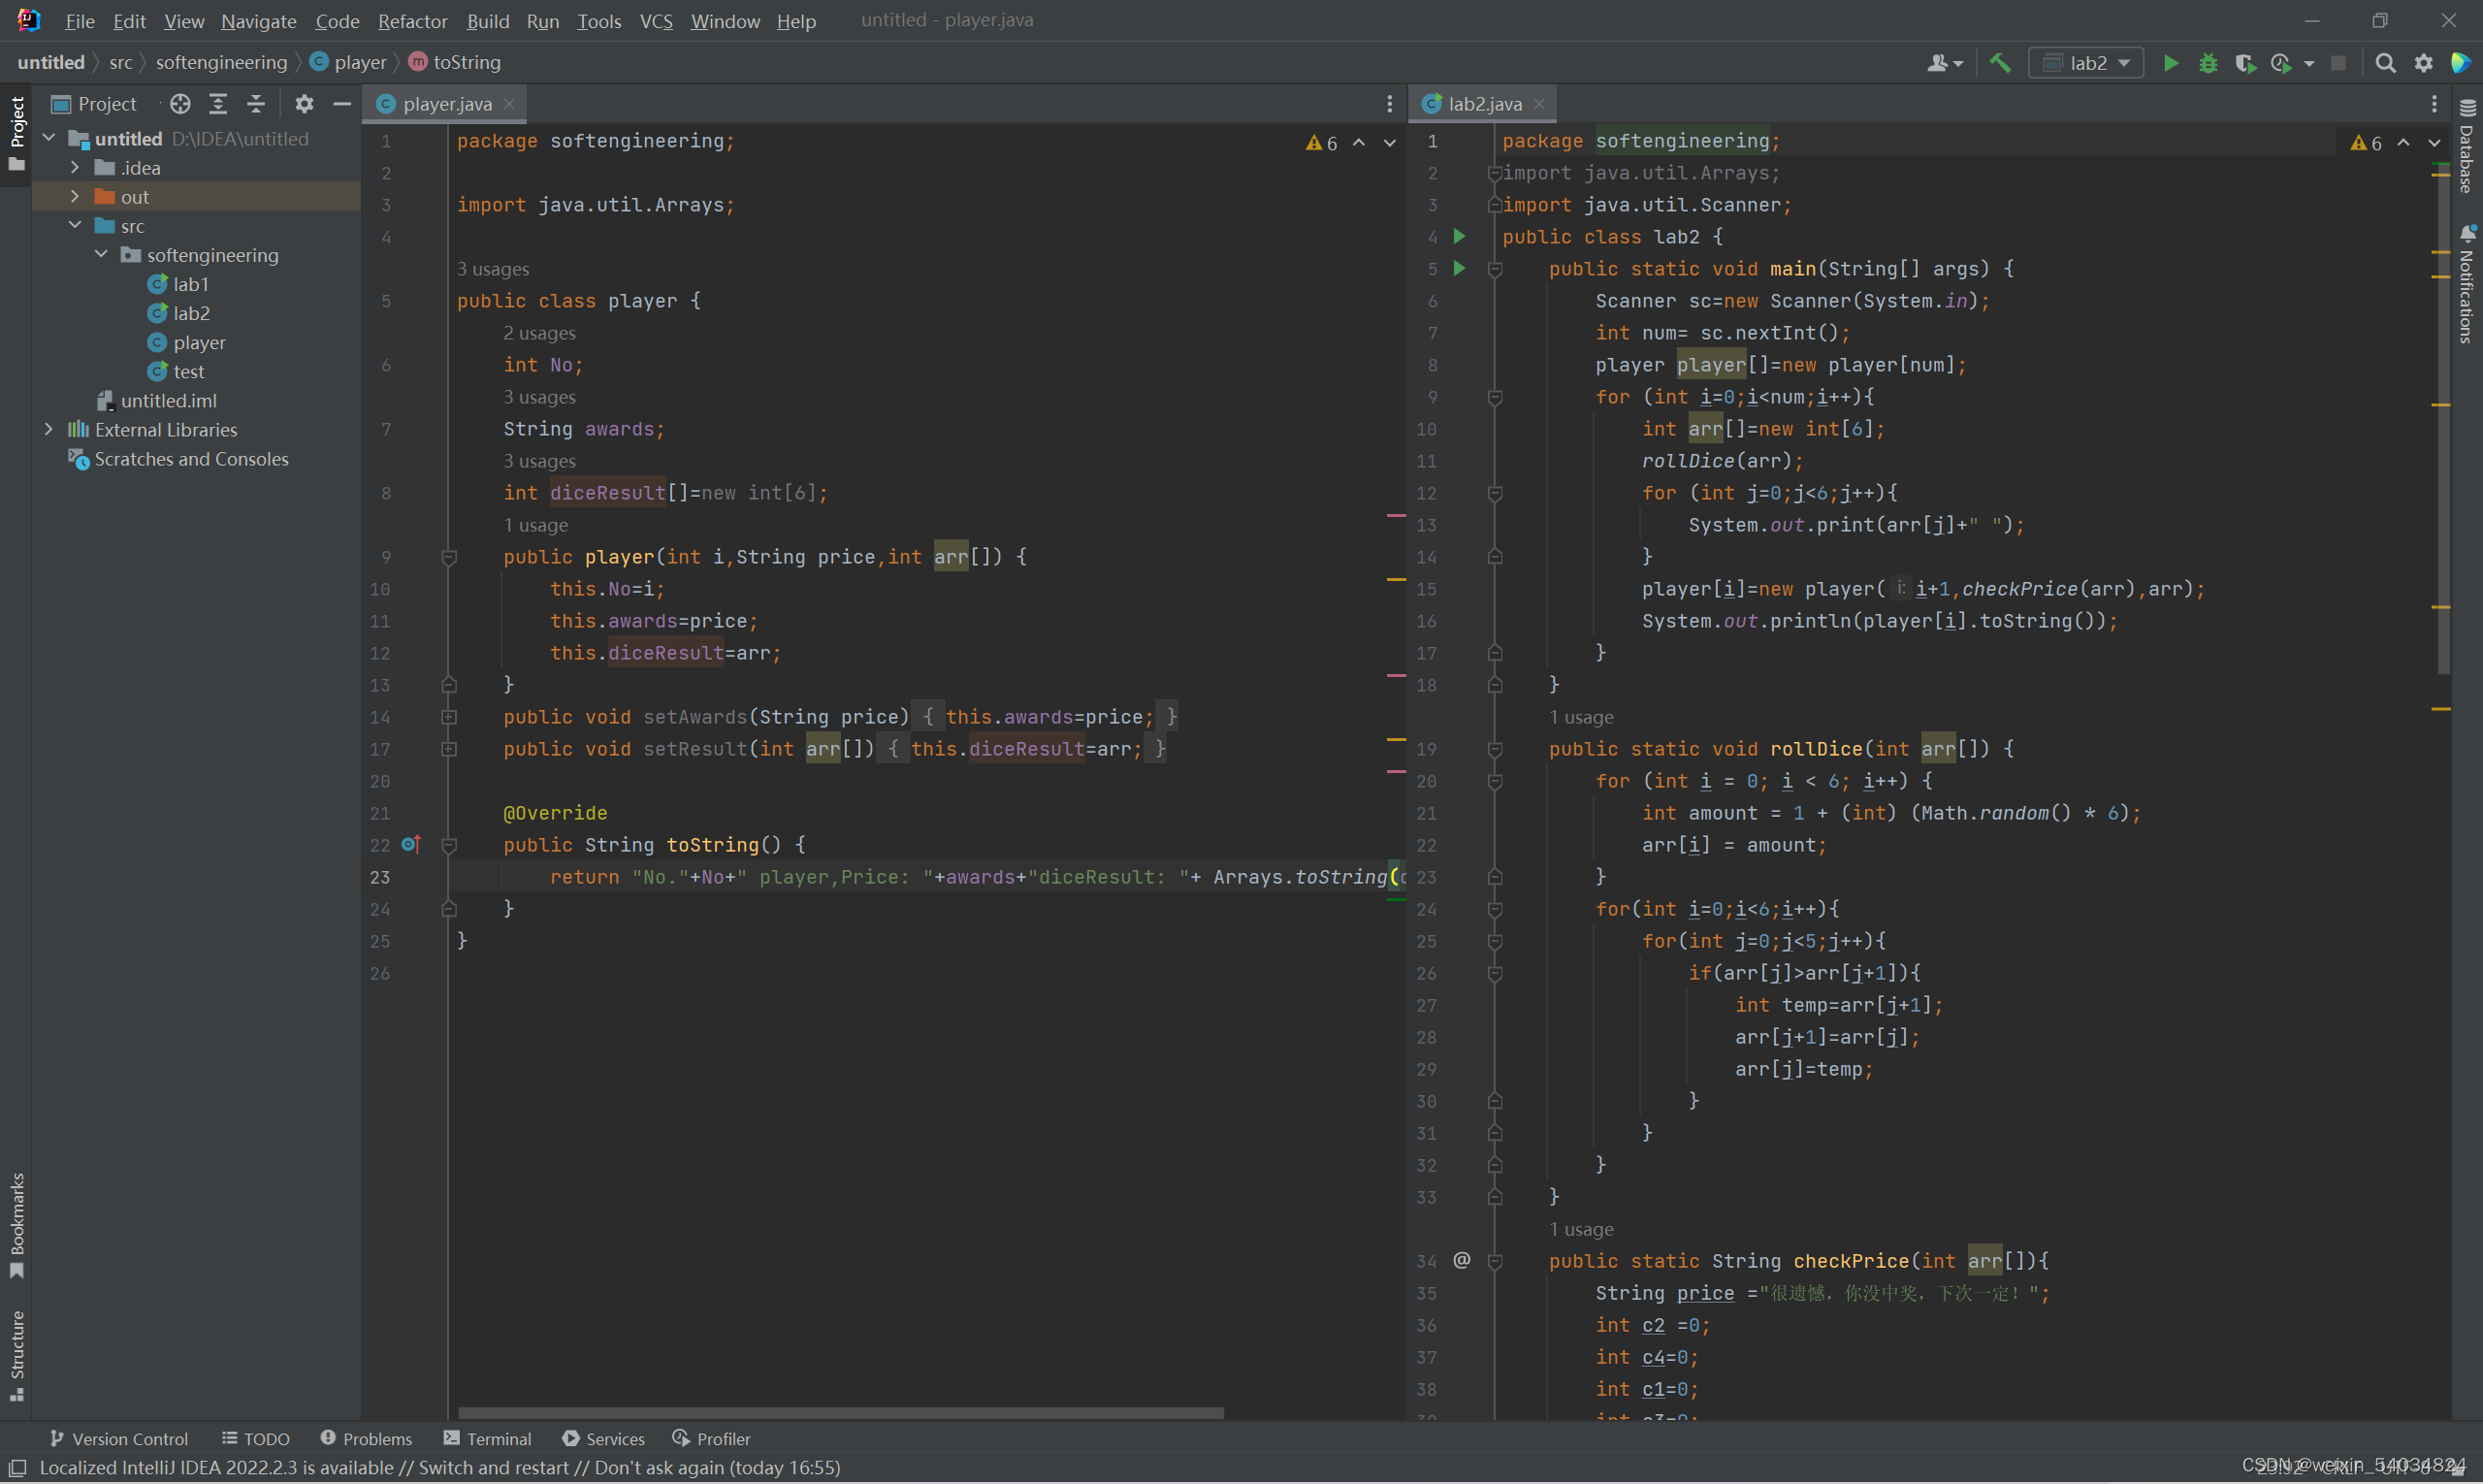Switch to player.java editor tab
2483x1484 pixels.
click(446, 104)
